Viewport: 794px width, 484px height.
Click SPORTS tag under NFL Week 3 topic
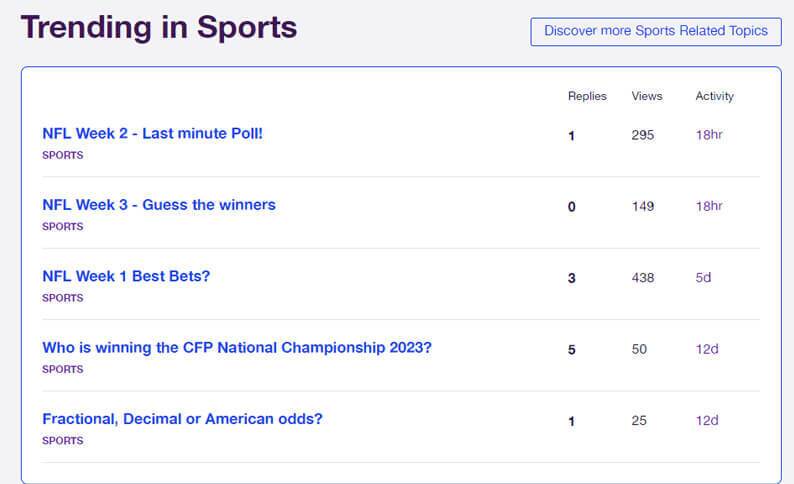click(62, 227)
